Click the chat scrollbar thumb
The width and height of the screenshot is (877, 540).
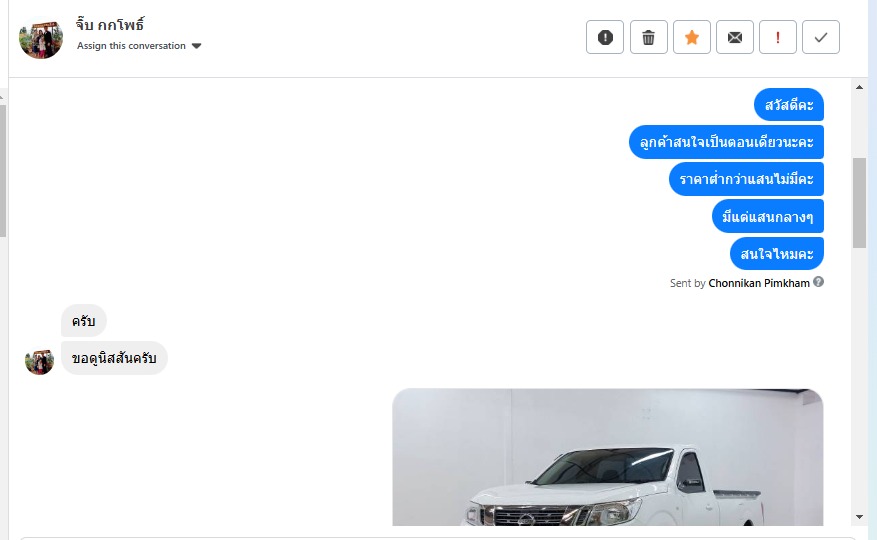point(859,203)
